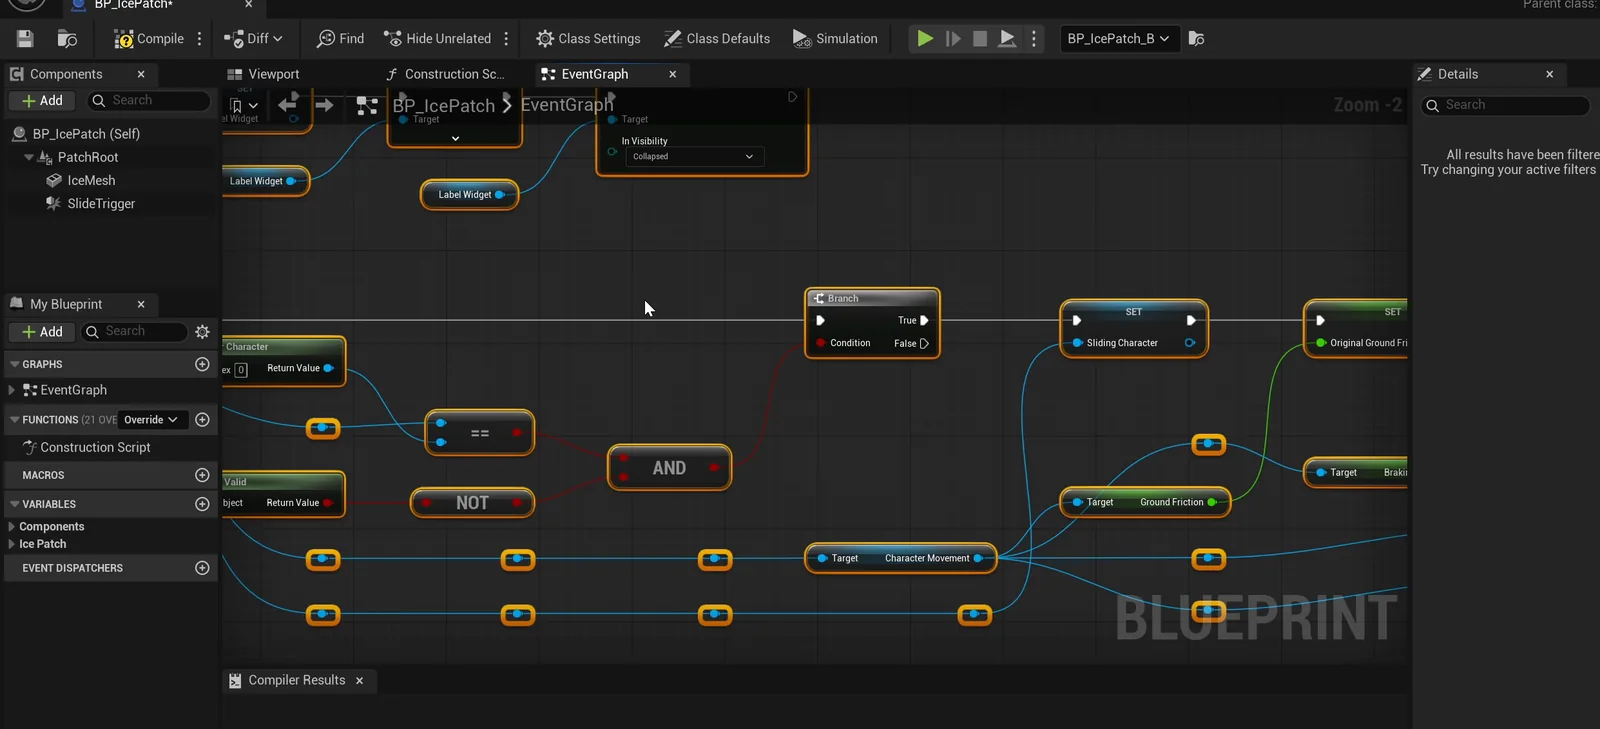Click Hide Unrelated button
The height and width of the screenshot is (729, 1600).
(x=438, y=39)
